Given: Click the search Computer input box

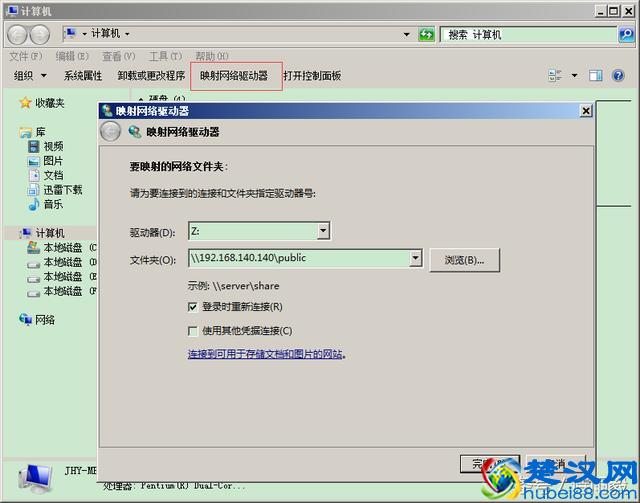Looking at the screenshot, I should [529, 35].
